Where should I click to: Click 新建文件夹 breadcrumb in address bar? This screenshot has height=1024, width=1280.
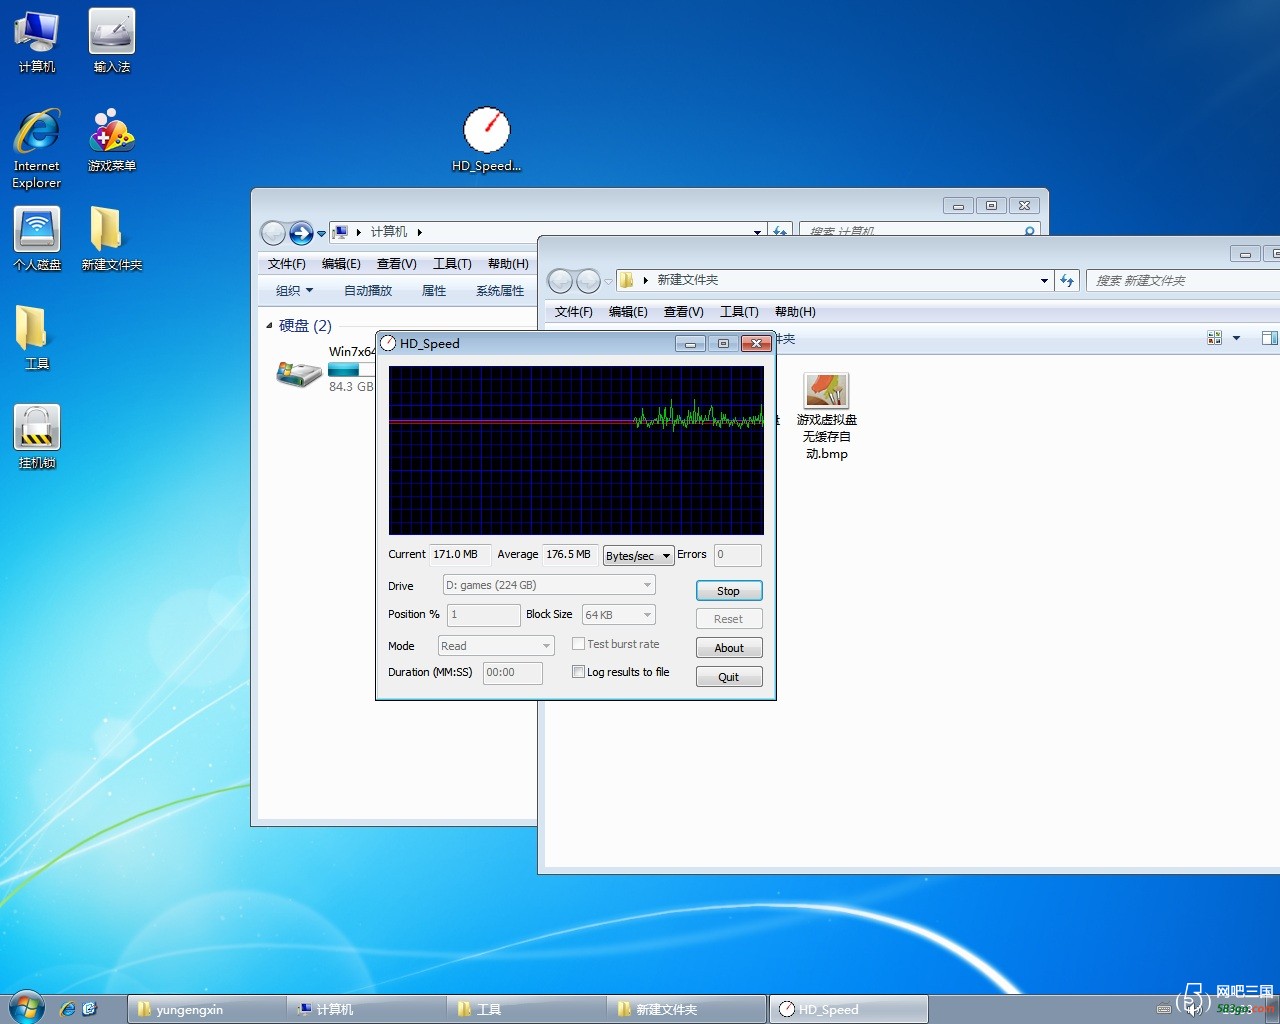point(688,280)
